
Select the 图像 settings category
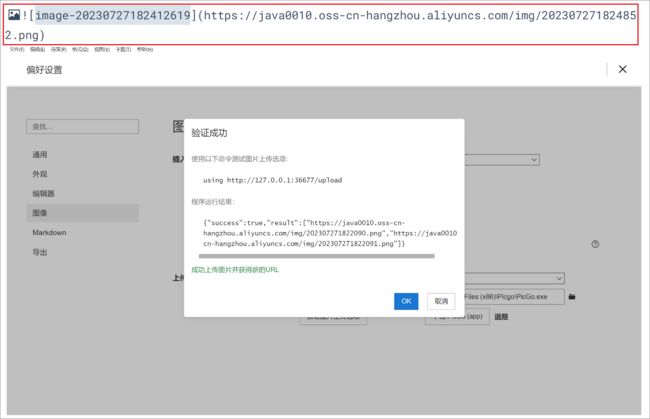(82, 213)
